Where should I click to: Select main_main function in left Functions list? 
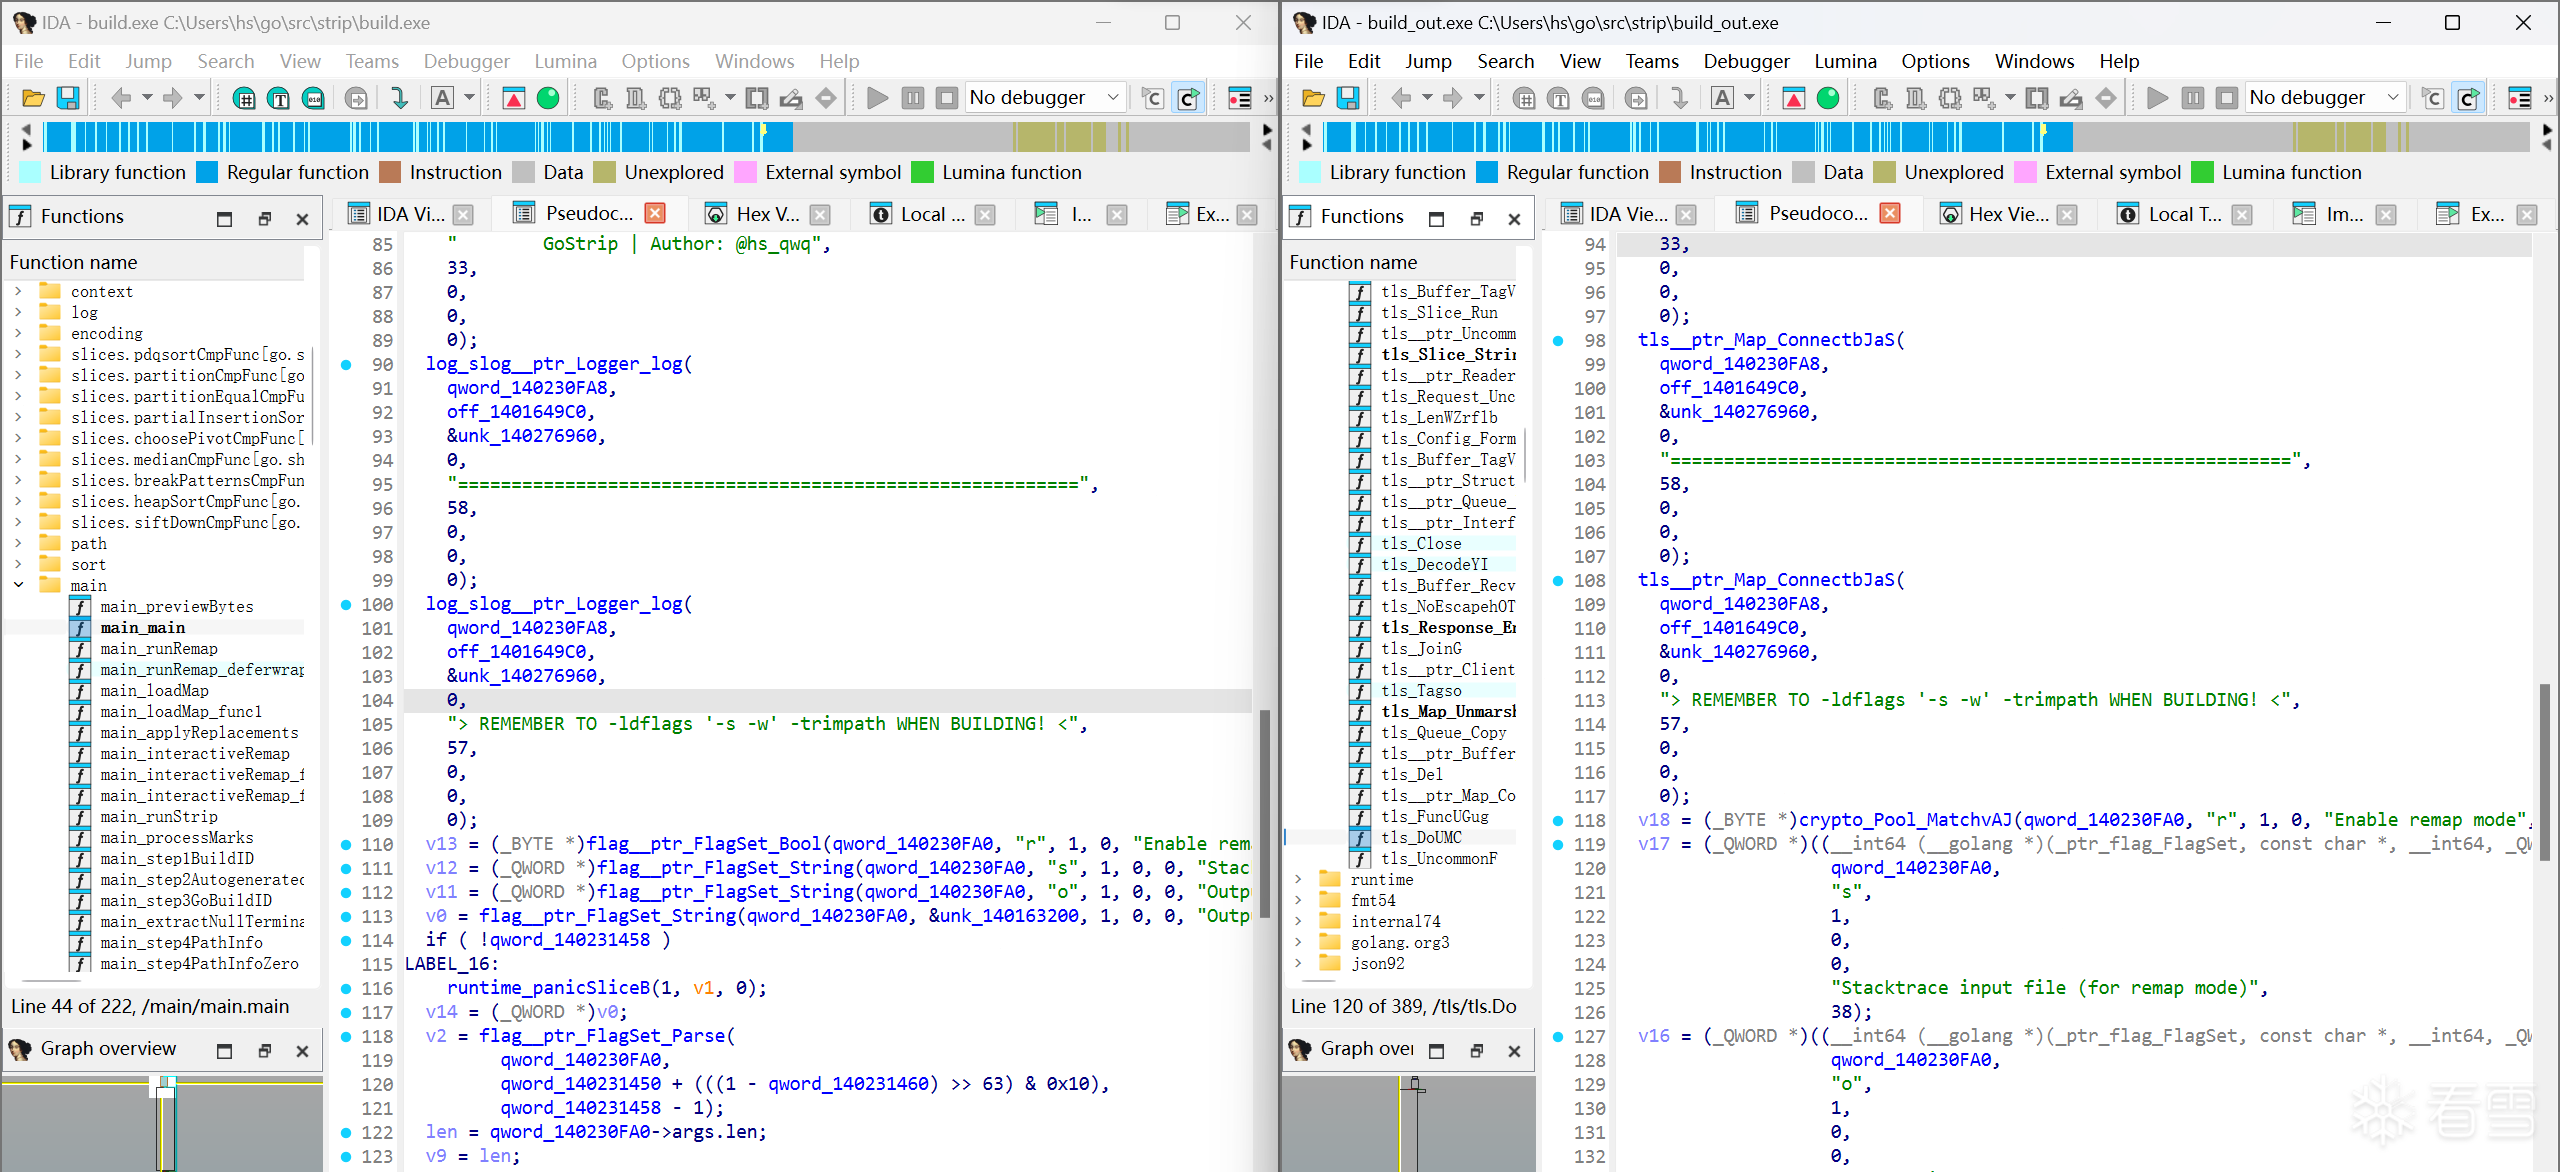click(142, 627)
